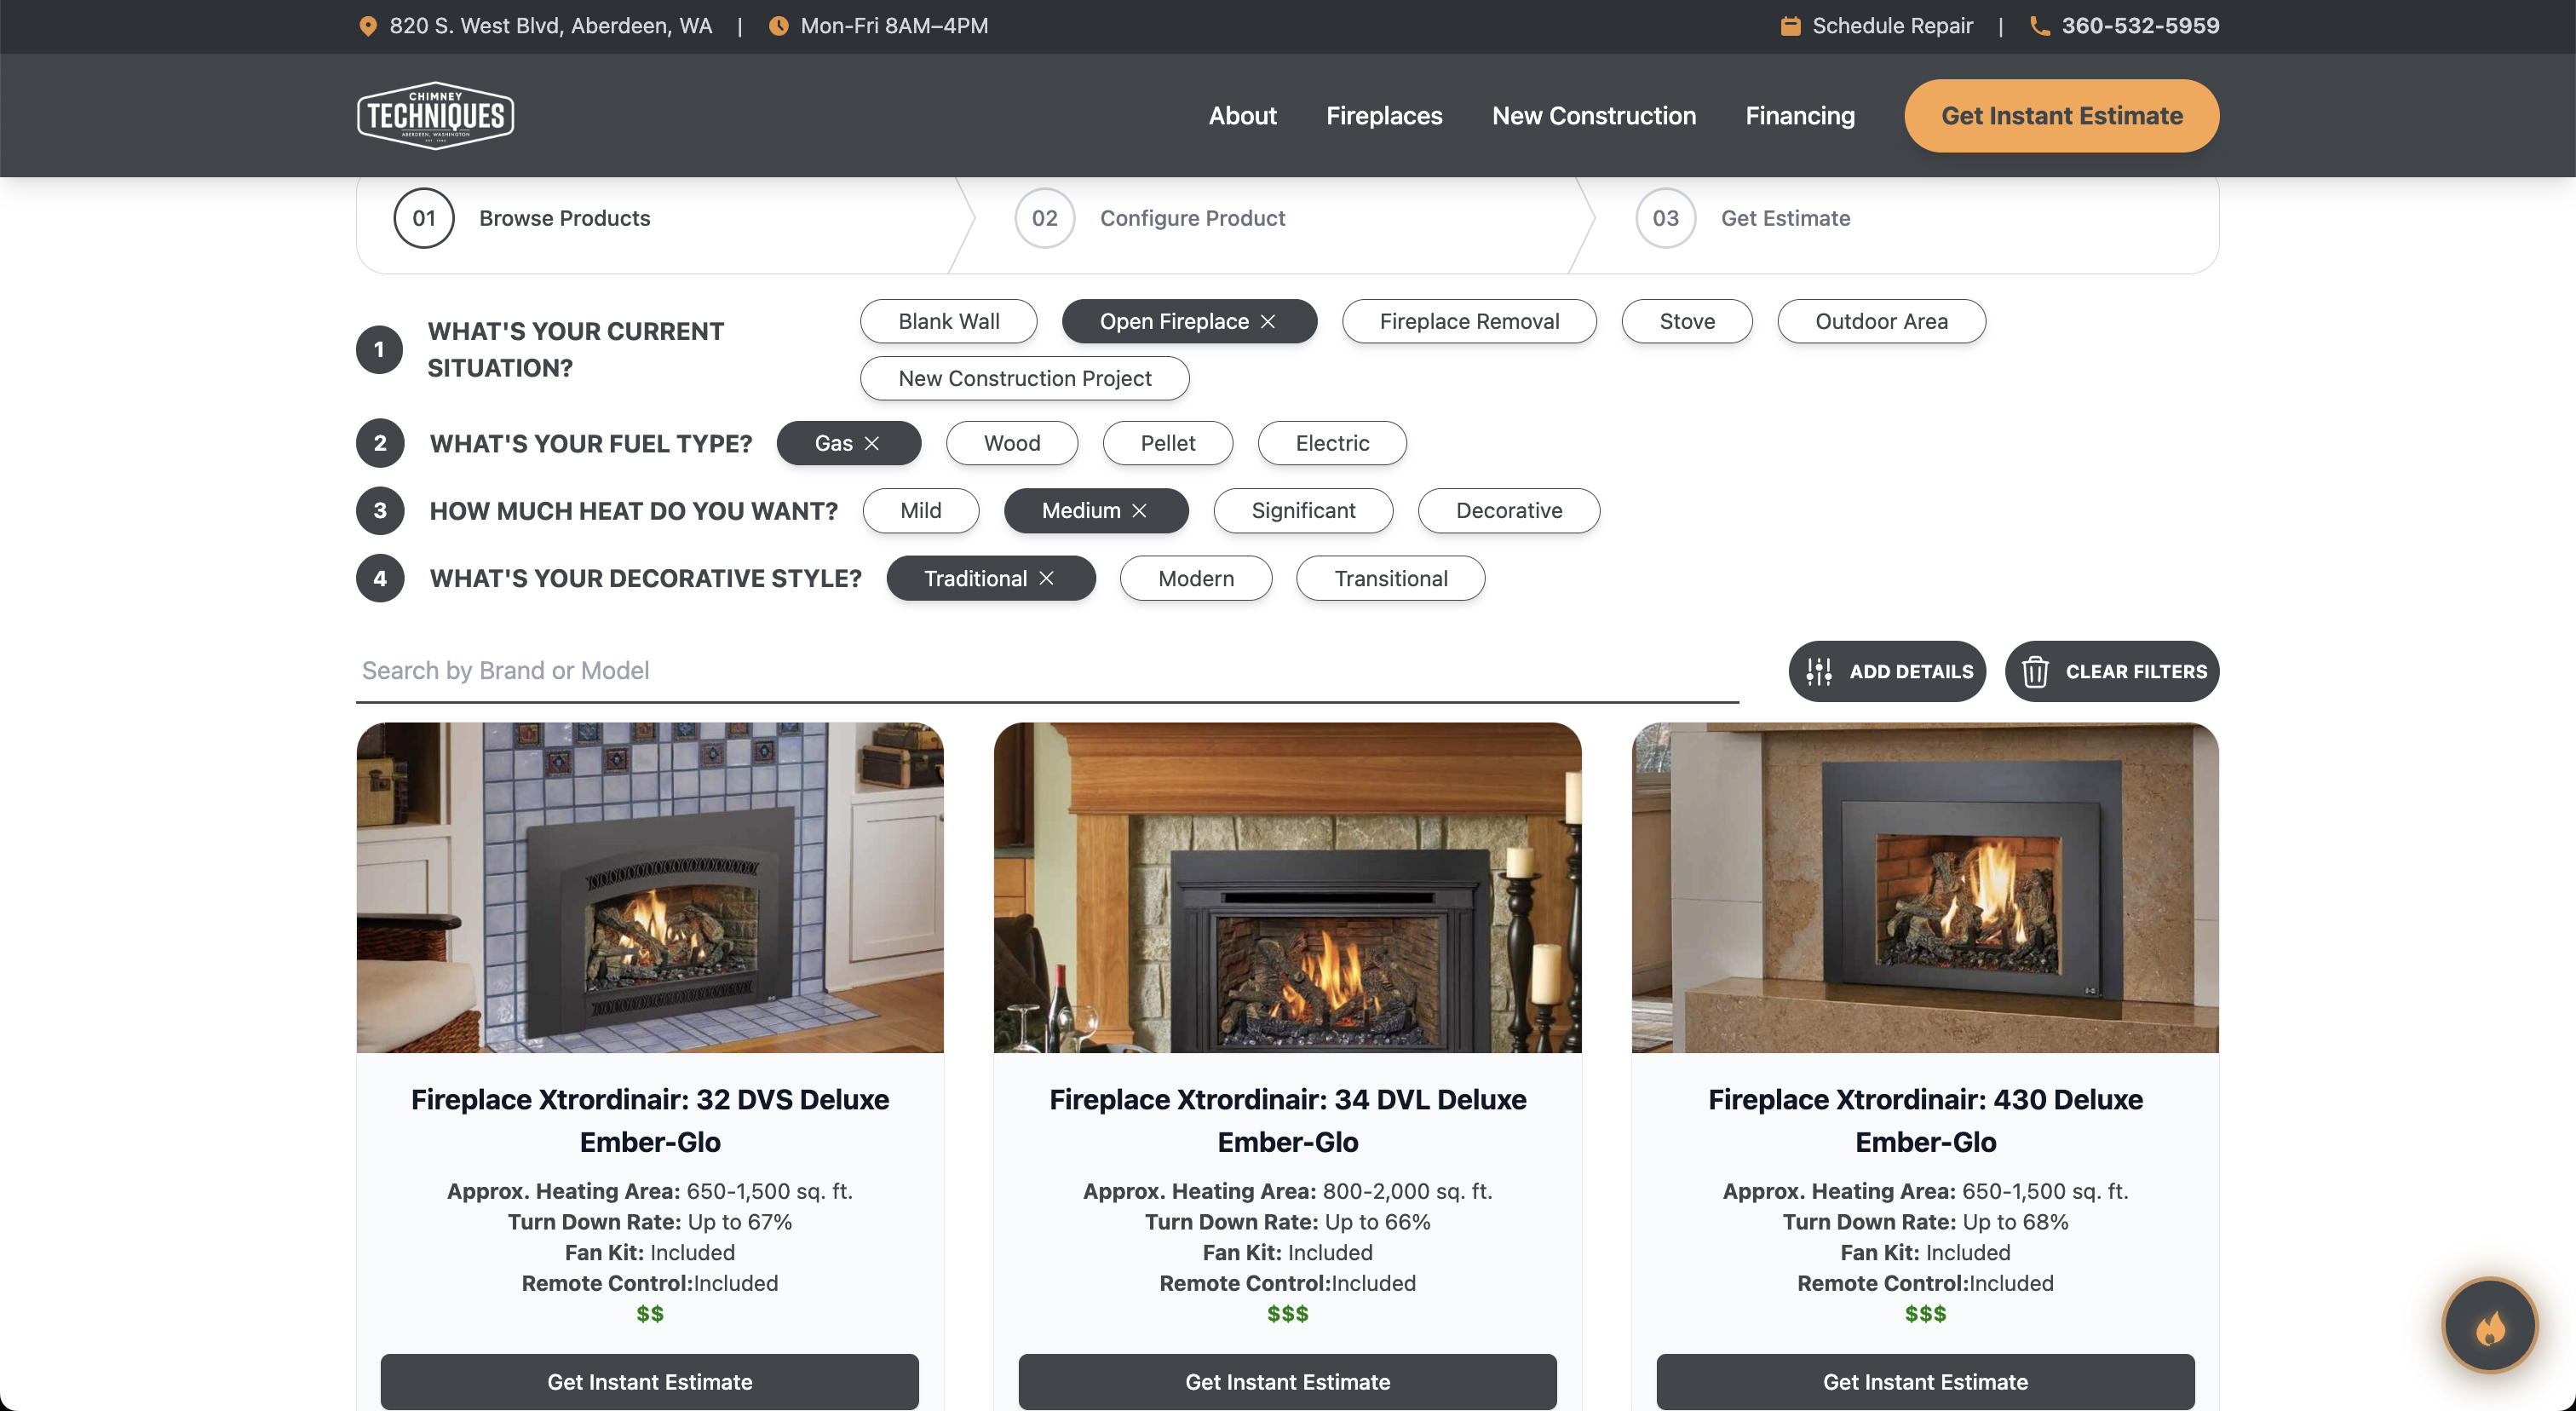Click the briefcase icon near Schedule Repair
Viewport: 2576px width, 1411px height.
click(x=1791, y=26)
